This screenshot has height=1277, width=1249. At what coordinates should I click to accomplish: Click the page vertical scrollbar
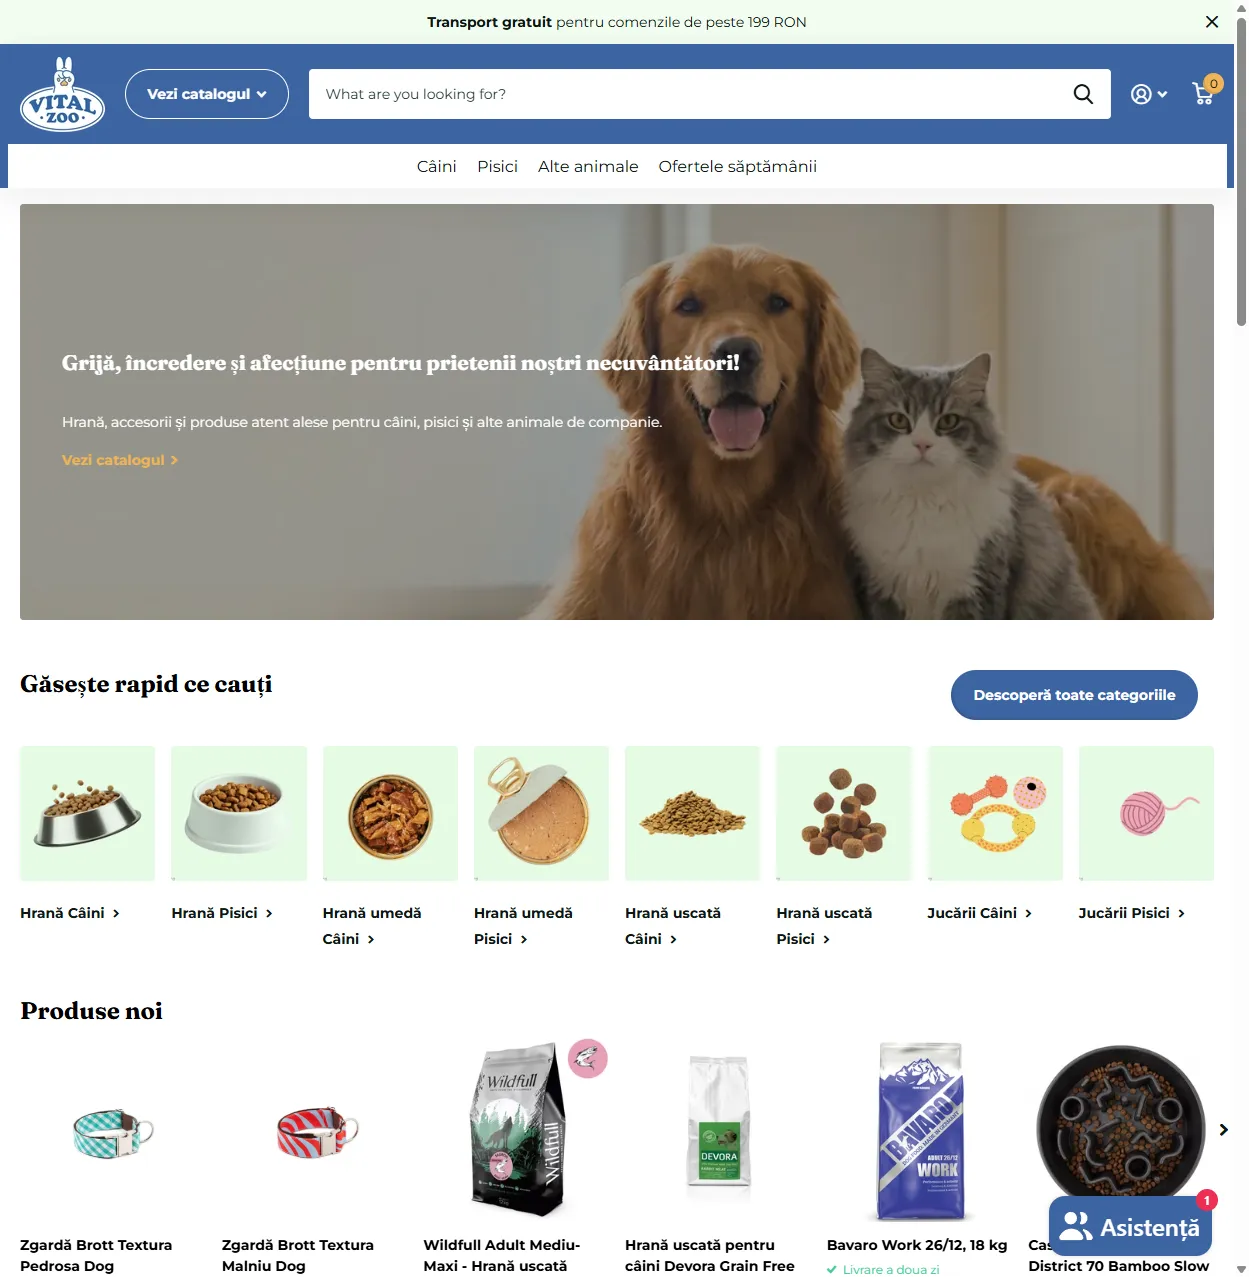[1241, 638]
